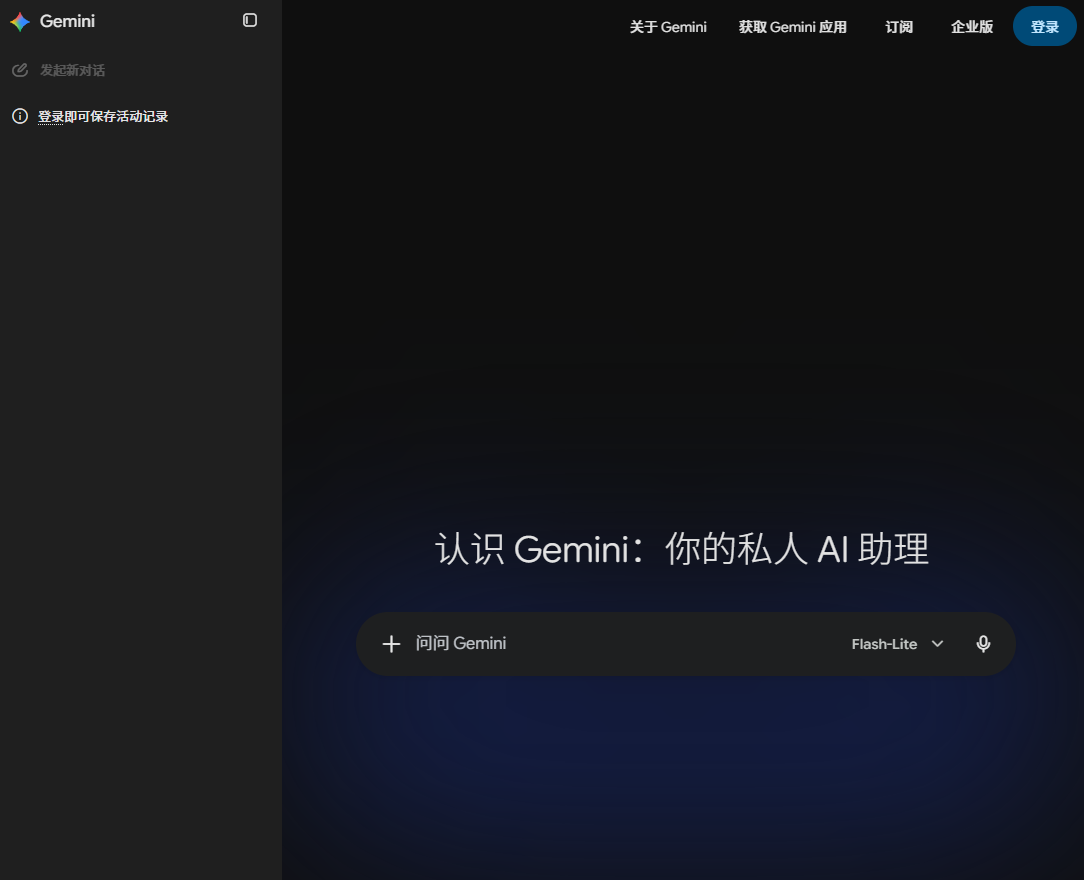Viewport: 1084px width, 880px height.
Task: Click the microphone icon for voice input
Action: pos(983,644)
